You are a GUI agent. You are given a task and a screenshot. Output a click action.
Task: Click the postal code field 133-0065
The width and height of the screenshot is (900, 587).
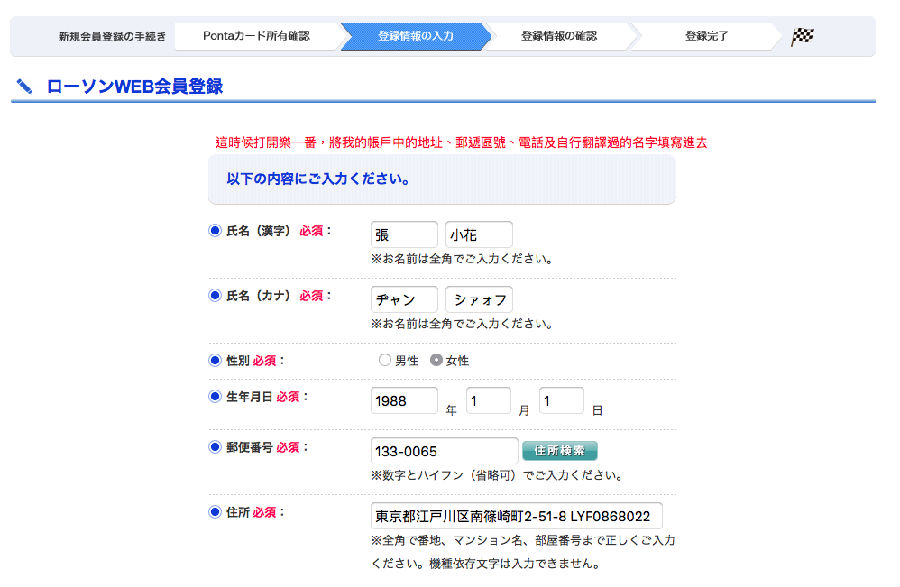coord(445,450)
